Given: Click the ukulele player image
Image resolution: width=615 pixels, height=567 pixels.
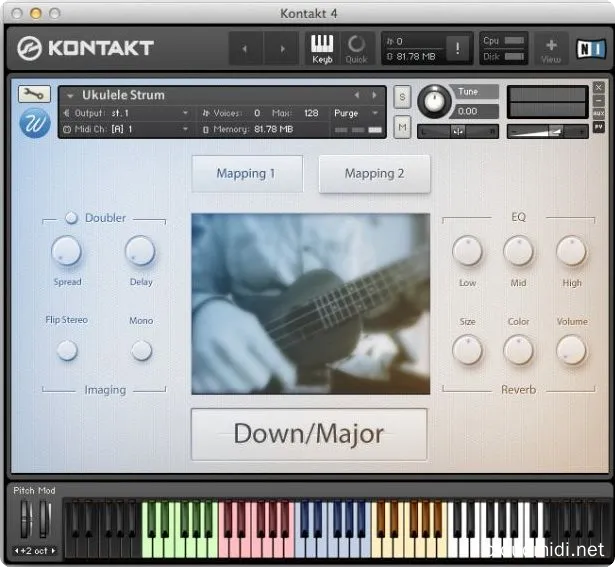Looking at the screenshot, I should (309, 303).
